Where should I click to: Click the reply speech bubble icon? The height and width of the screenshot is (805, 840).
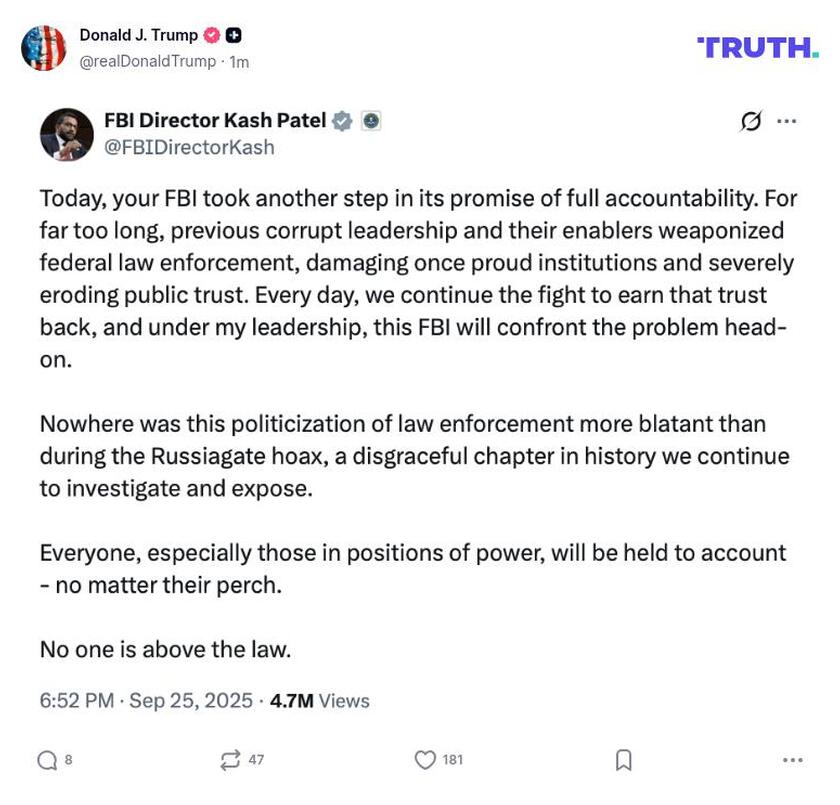coord(47,760)
